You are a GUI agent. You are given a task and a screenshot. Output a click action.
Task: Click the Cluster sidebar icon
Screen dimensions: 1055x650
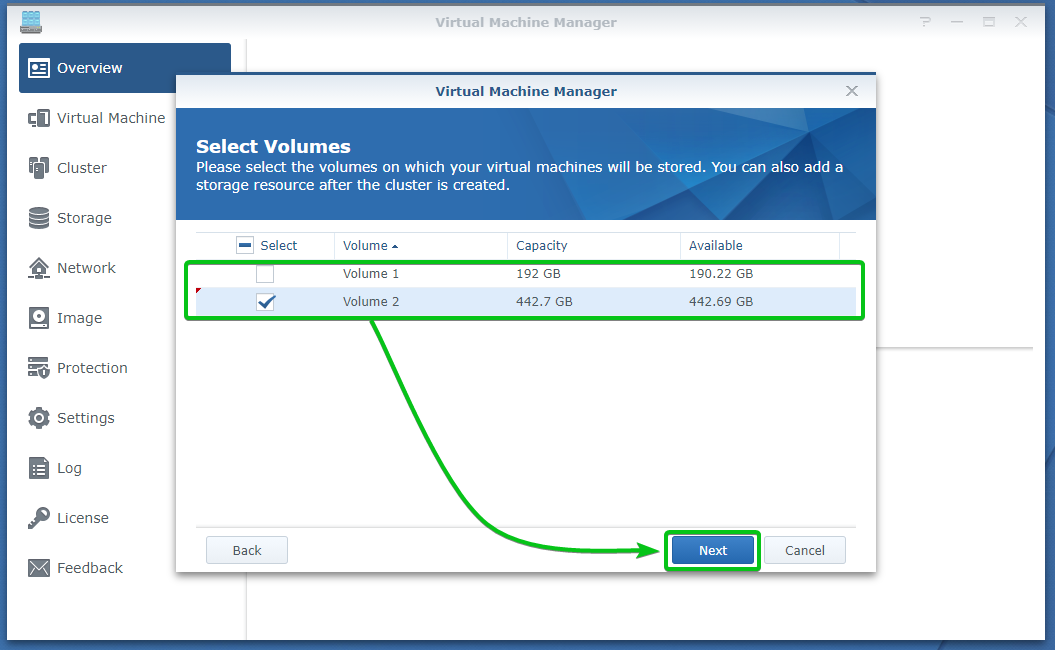38,168
